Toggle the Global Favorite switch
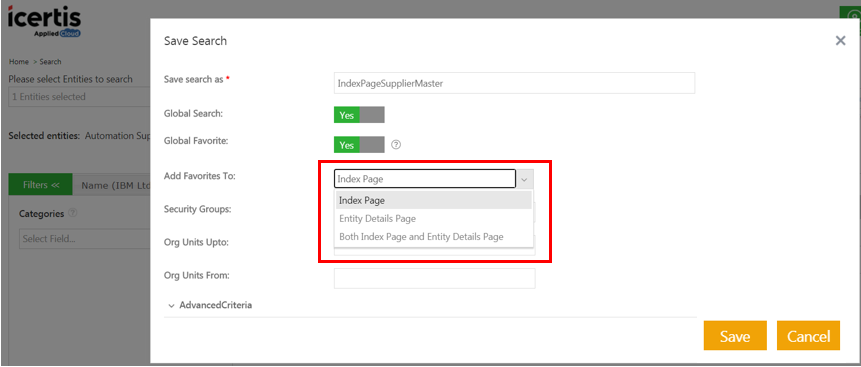This screenshot has width=861, height=367. pos(359,145)
